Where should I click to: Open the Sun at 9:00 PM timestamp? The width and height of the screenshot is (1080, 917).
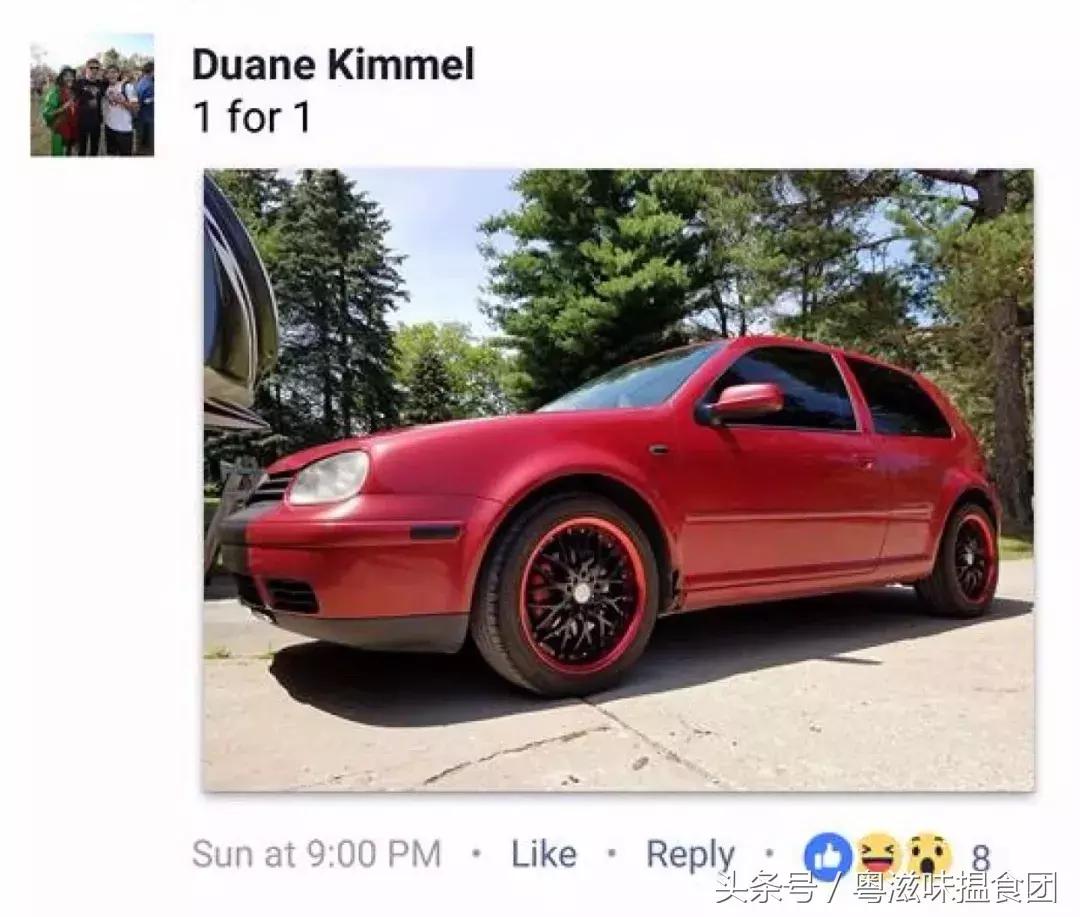coord(316,854)
